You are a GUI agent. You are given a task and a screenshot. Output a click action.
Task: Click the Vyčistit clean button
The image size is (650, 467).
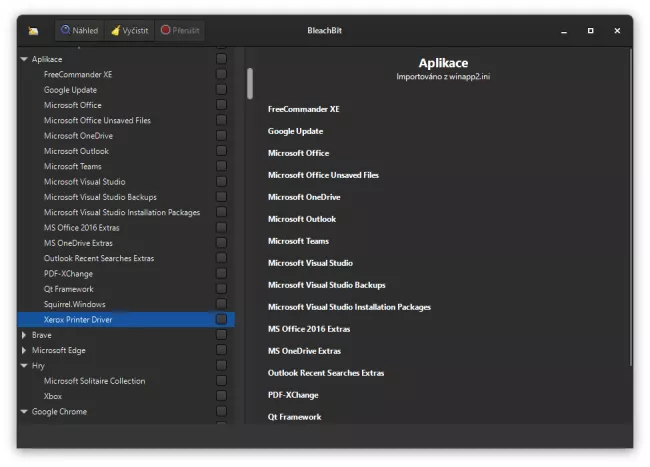point(130,31)
